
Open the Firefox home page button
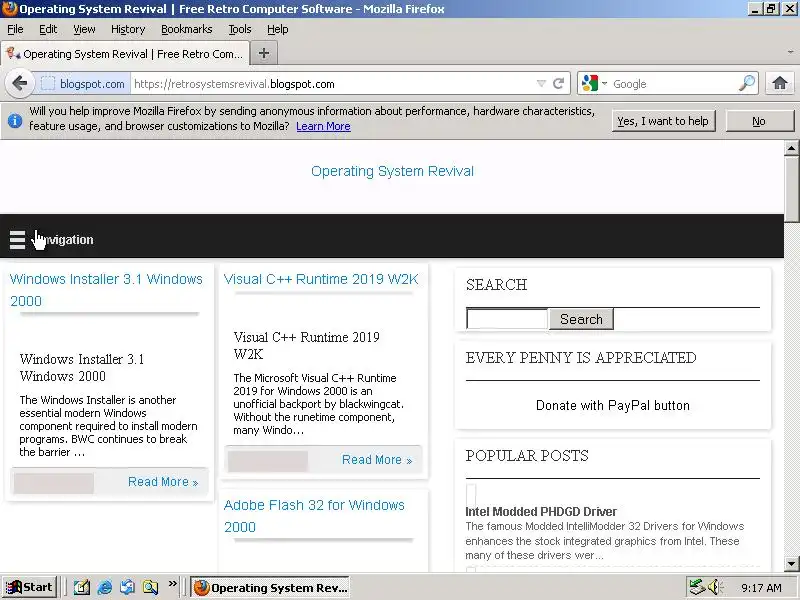(780, 83)
